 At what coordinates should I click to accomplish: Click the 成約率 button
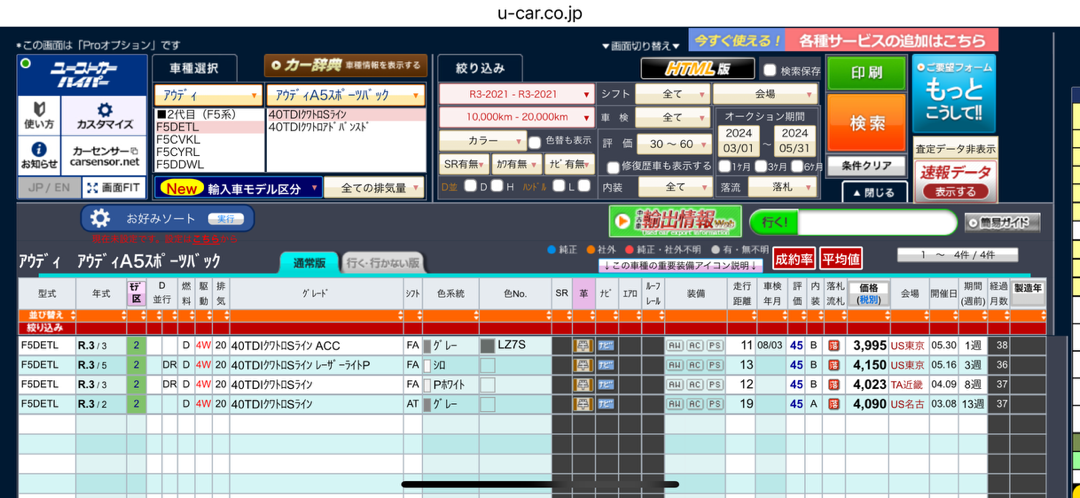tap(793, 259)
